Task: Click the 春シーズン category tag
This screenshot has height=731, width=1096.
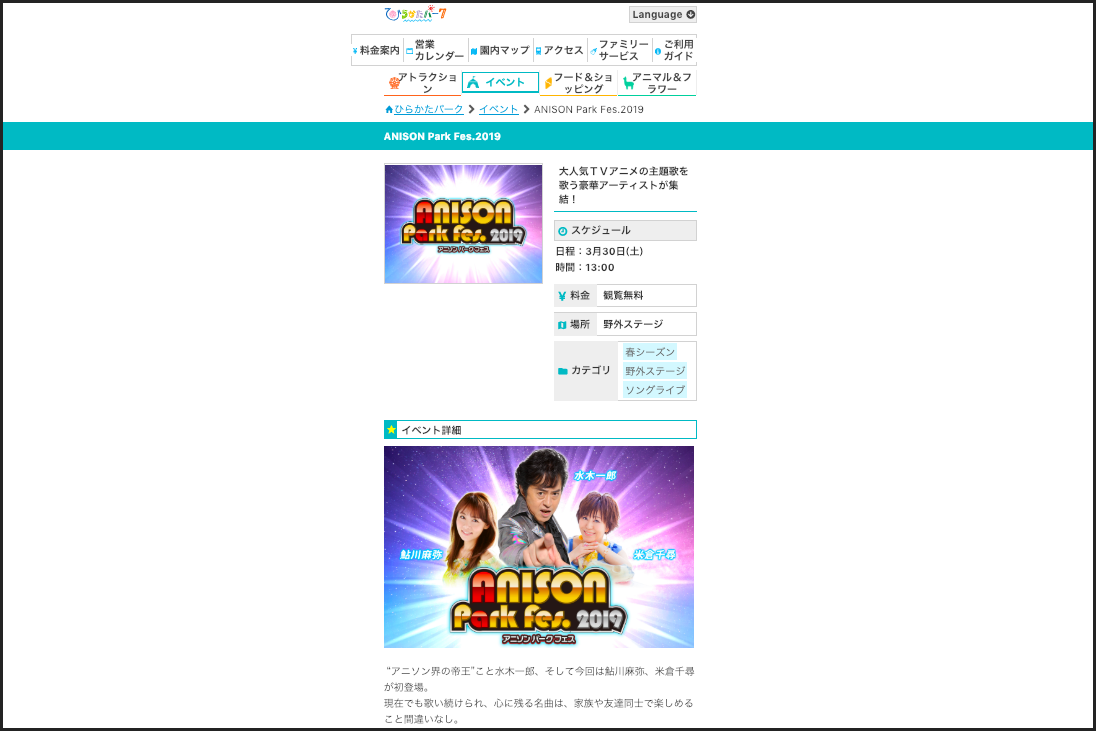Action: tap(650, 352)
